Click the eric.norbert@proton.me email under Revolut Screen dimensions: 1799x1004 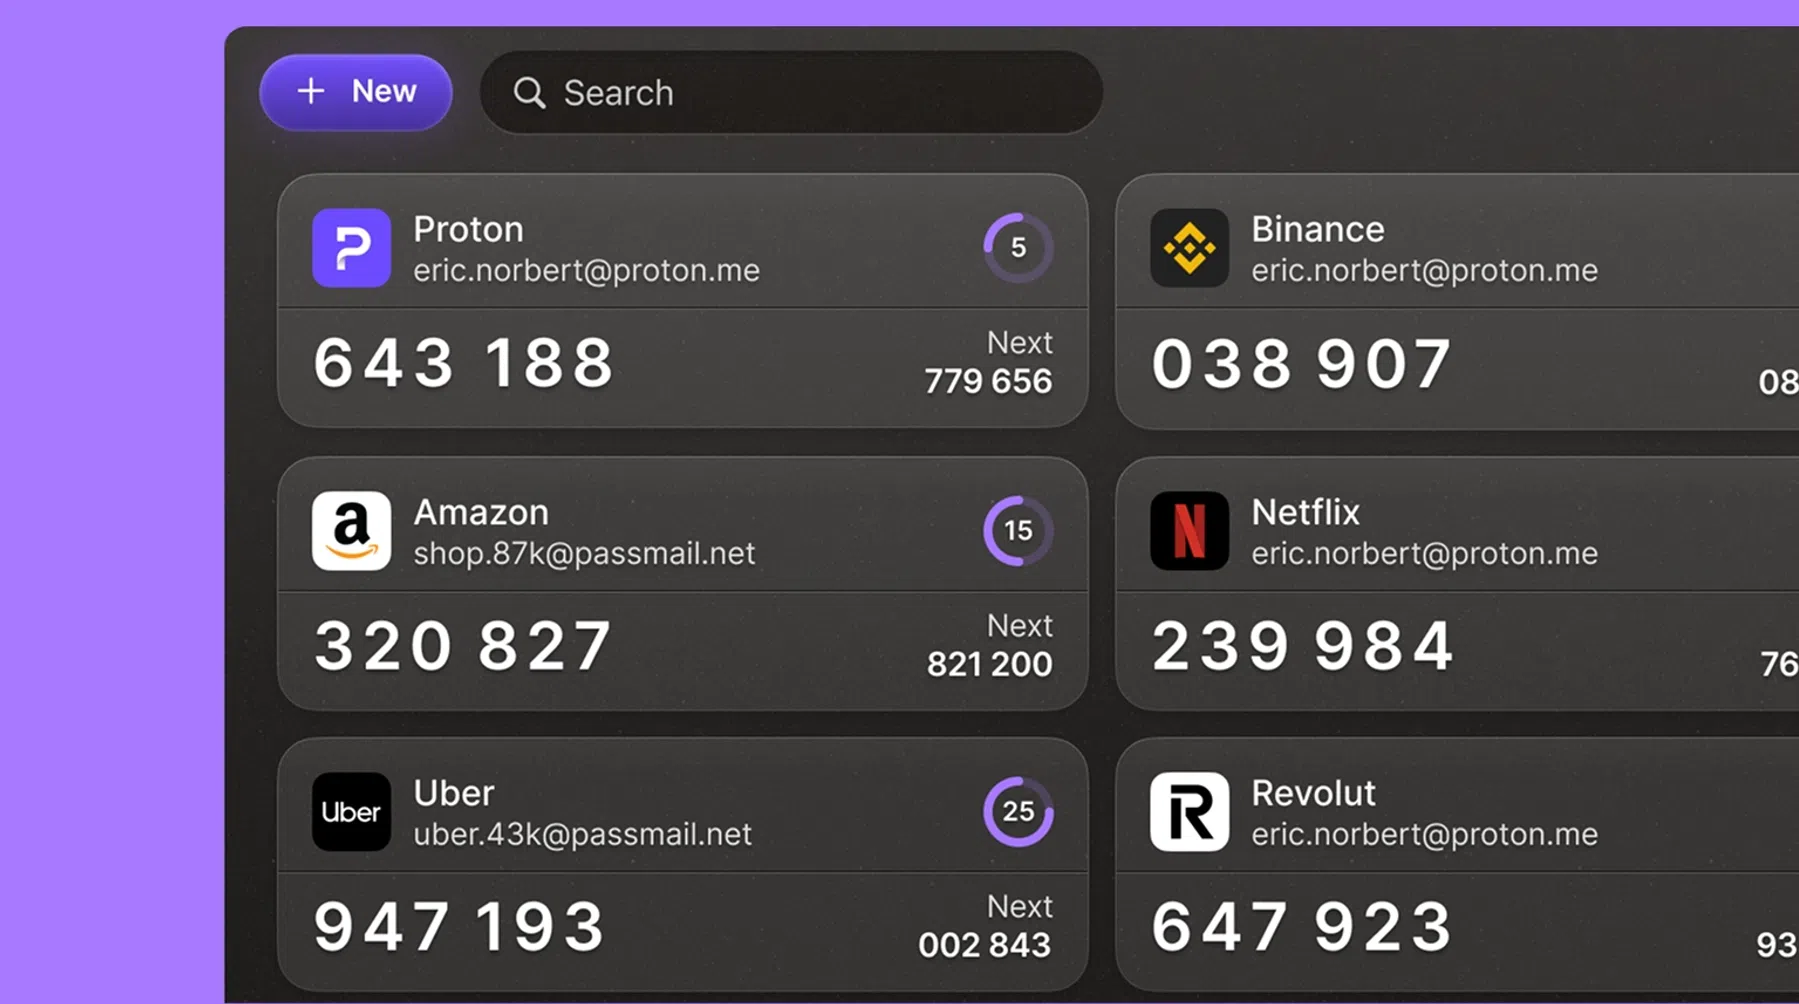pos(1424,834)
